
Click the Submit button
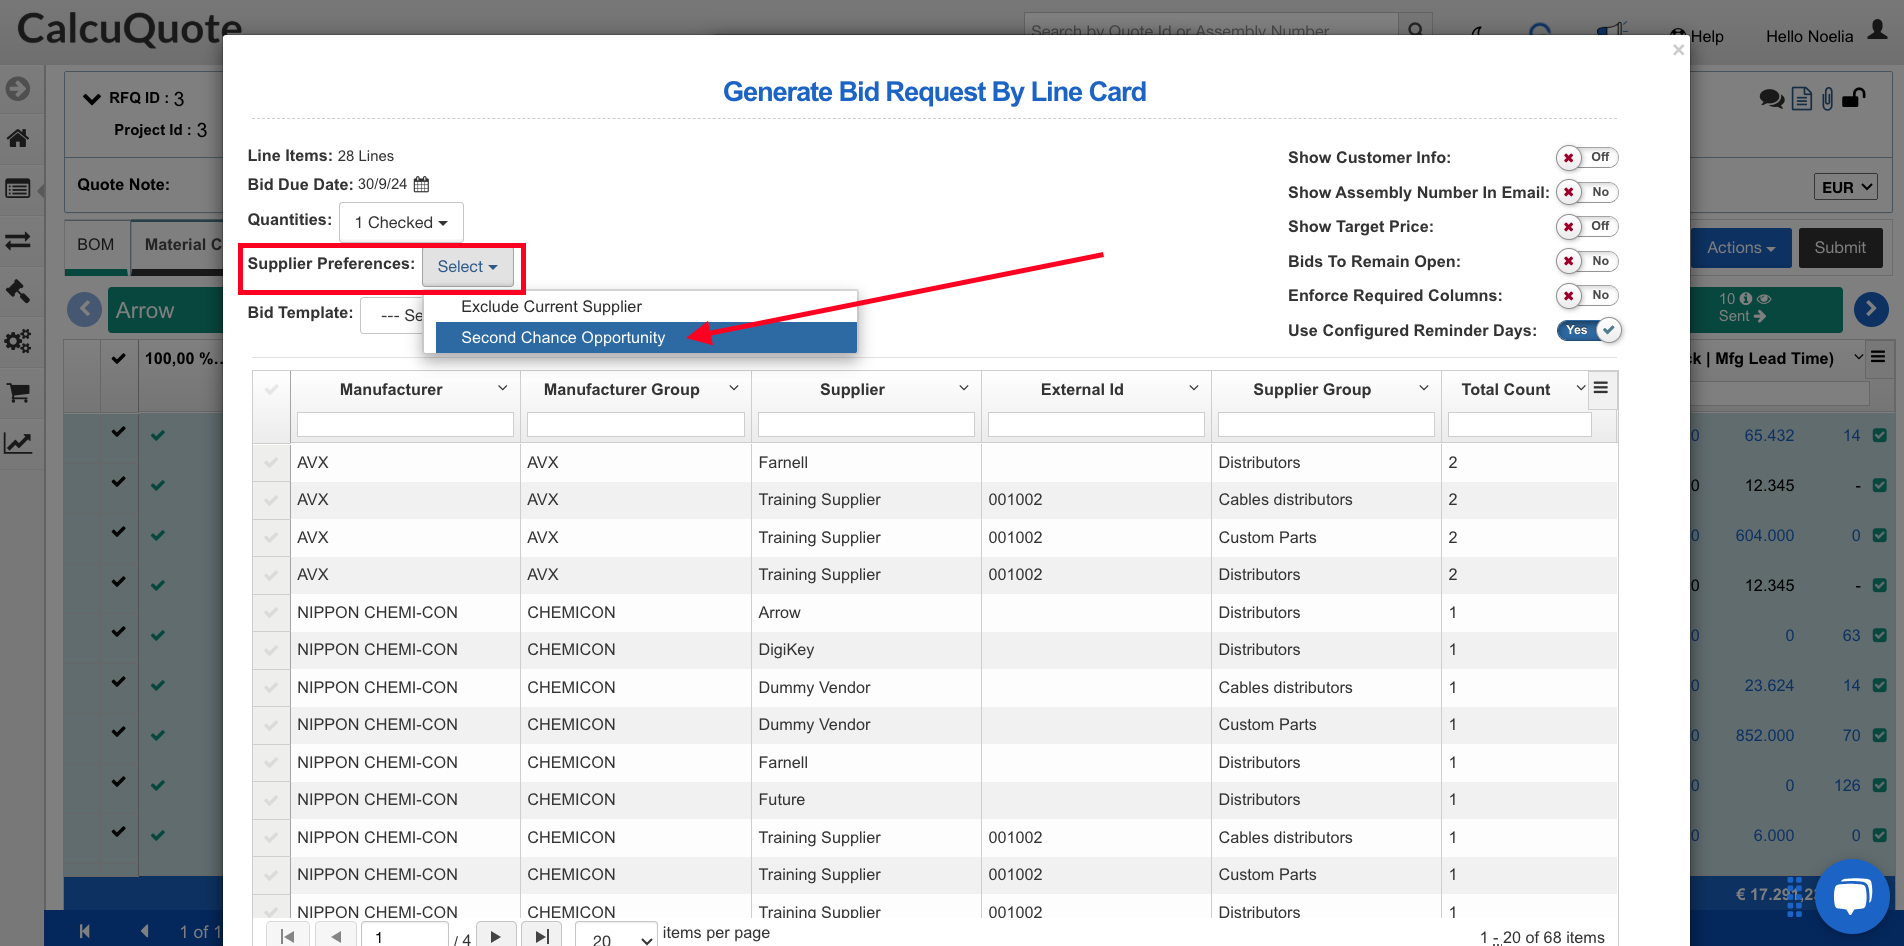pos(1840,248)
